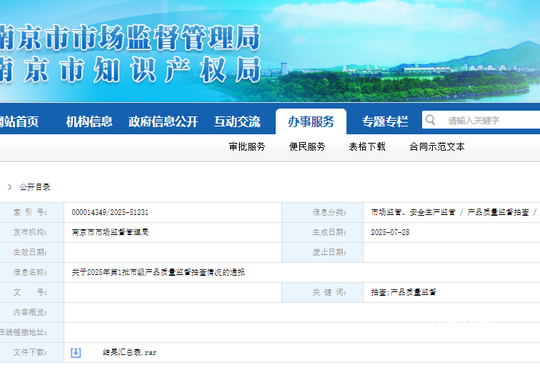Open the 机构信息 menu

pos(89,122)
